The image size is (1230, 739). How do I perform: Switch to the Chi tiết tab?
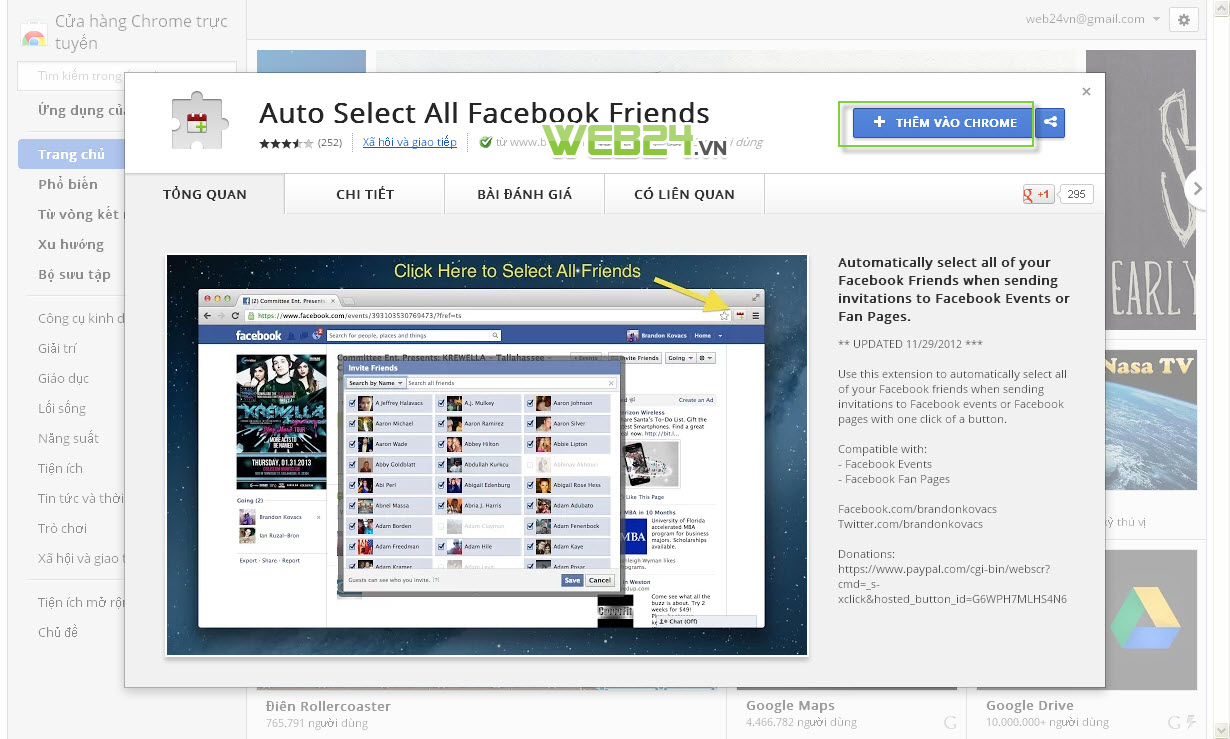pos(365,194)
